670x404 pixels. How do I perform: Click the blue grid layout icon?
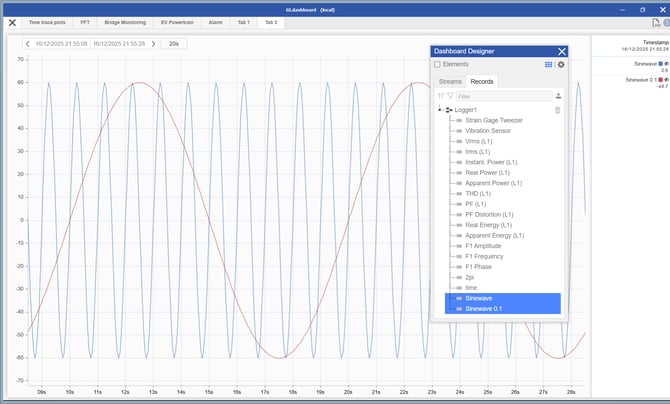(548, 64)
